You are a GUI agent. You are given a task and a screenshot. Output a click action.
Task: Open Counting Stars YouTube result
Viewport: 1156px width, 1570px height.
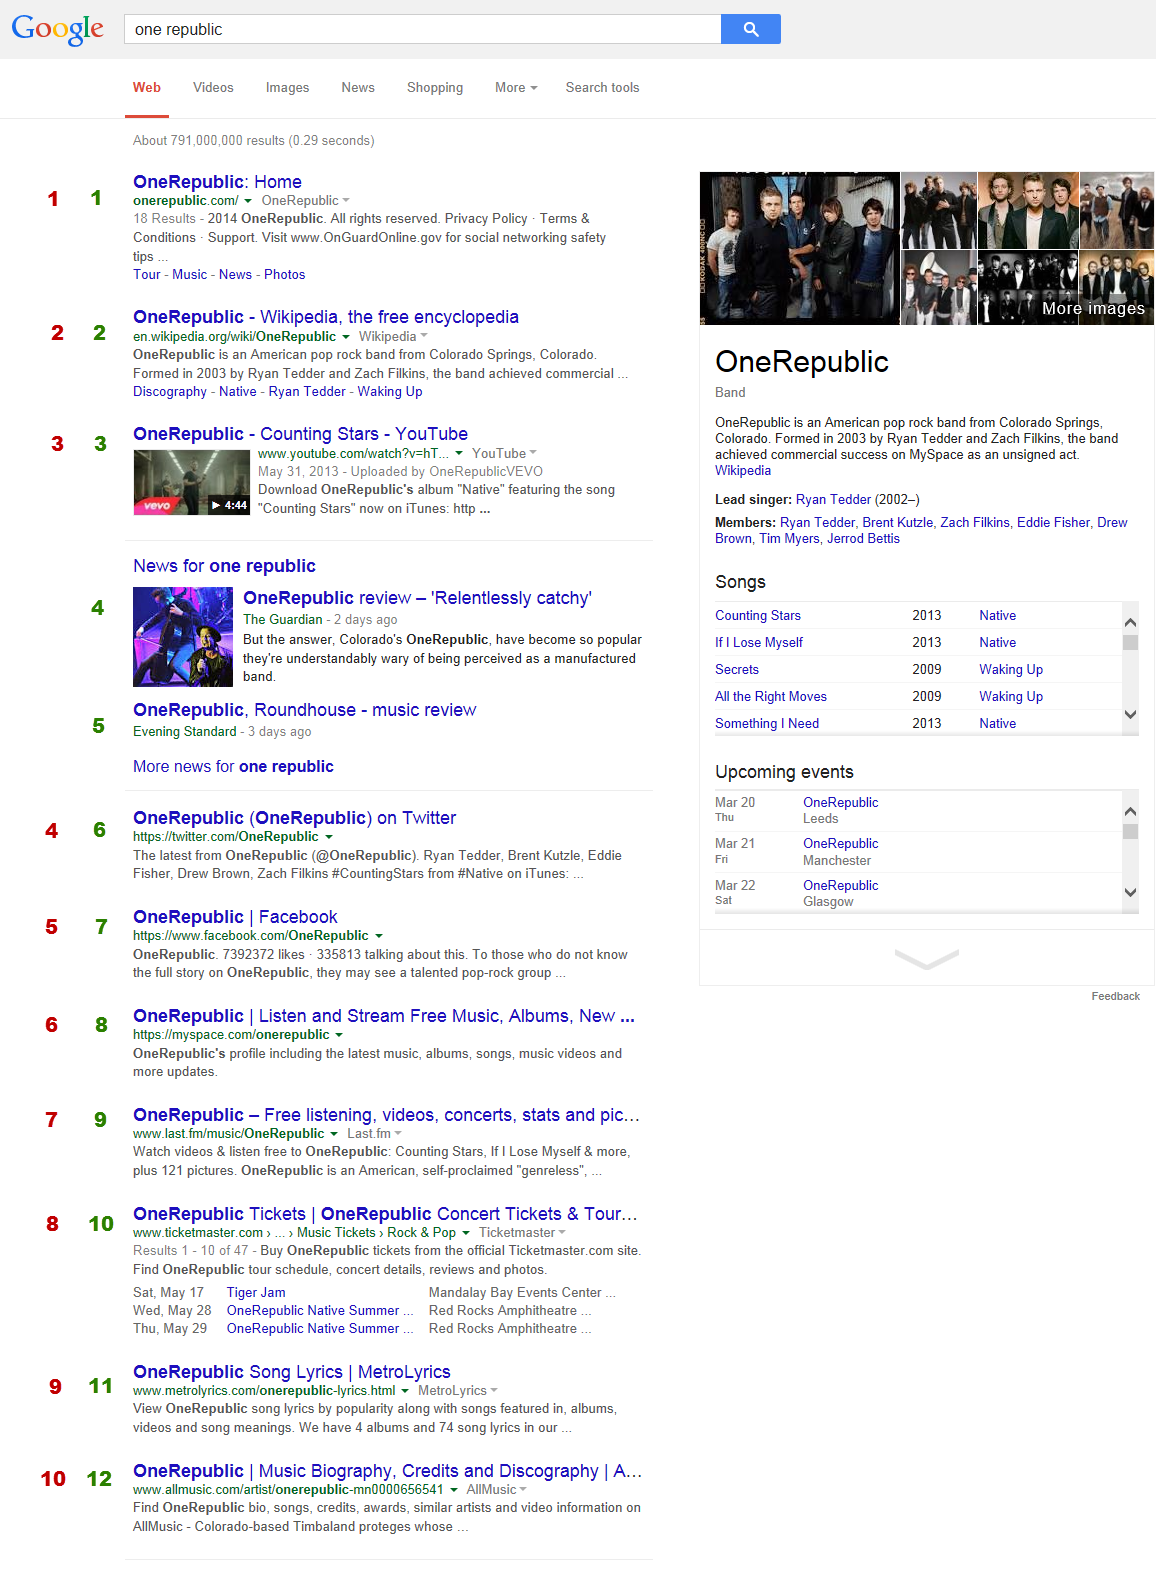[300, 434]
